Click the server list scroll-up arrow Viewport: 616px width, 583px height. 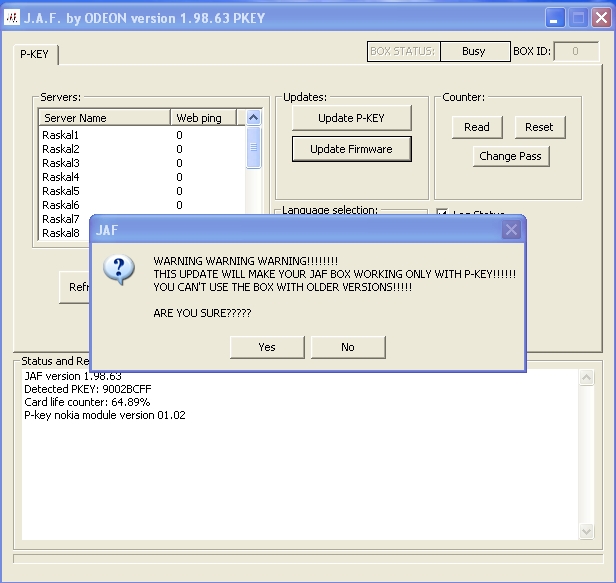[253, 117]
